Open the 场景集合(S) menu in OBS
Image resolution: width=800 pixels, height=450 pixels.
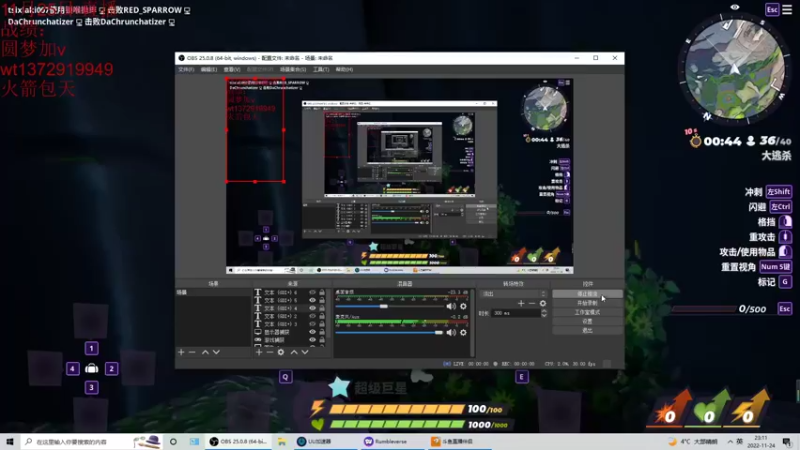(x=293, y=69)
